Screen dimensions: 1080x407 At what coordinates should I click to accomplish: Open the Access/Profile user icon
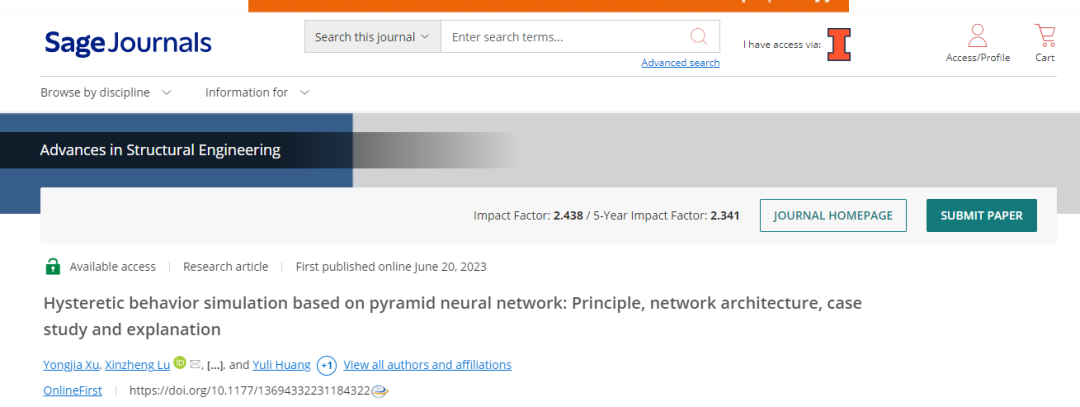click(x=977, y=37)
